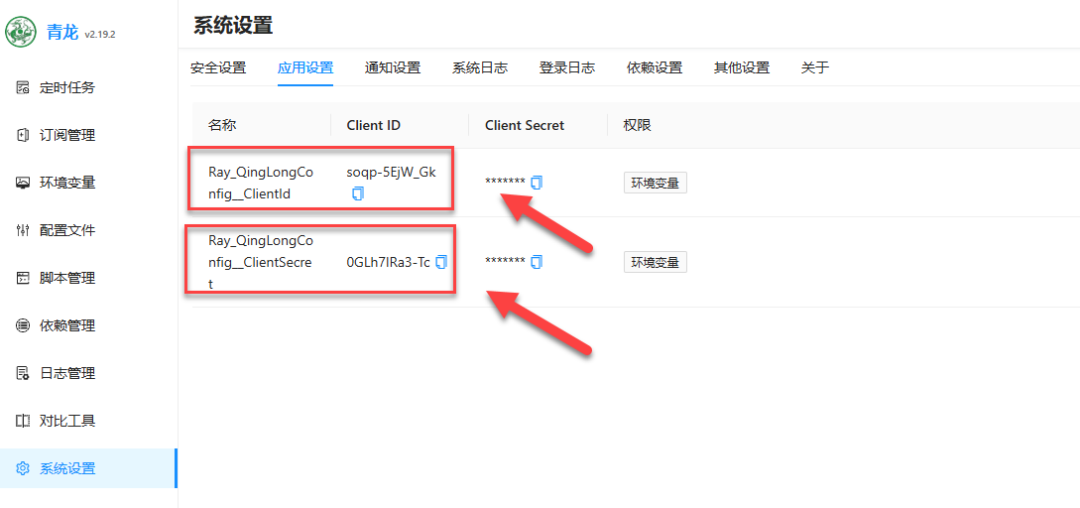Click the Client ID column header

(x=374, y=125)
